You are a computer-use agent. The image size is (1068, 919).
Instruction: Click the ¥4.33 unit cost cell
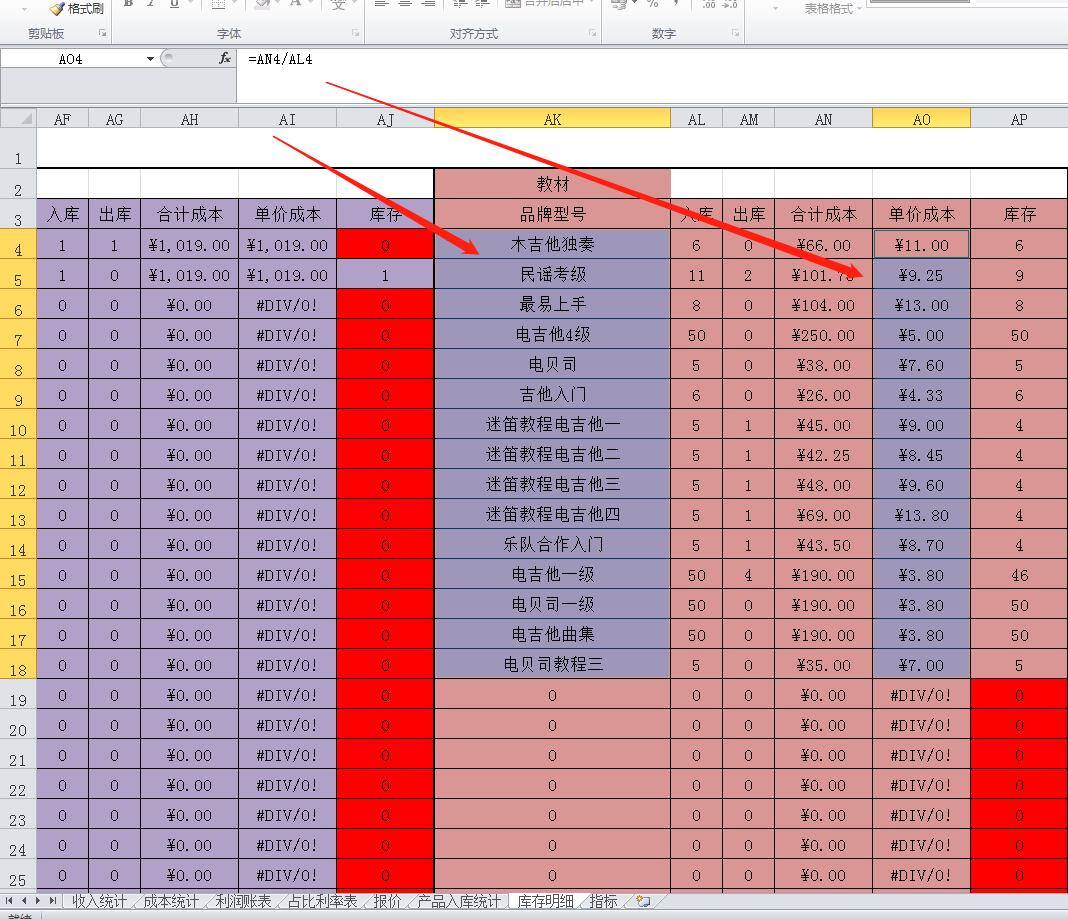pyautogui.click(x=921, y=394)
